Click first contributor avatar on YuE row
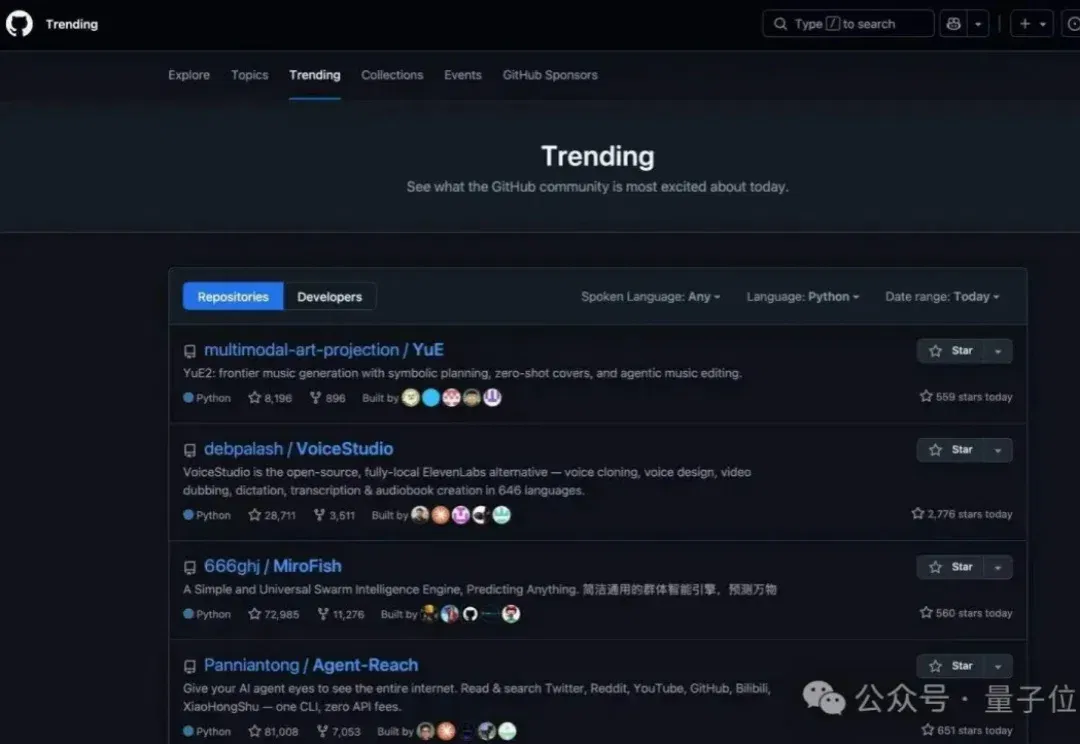Viewport: 1080px width, 744px height. 411,397
